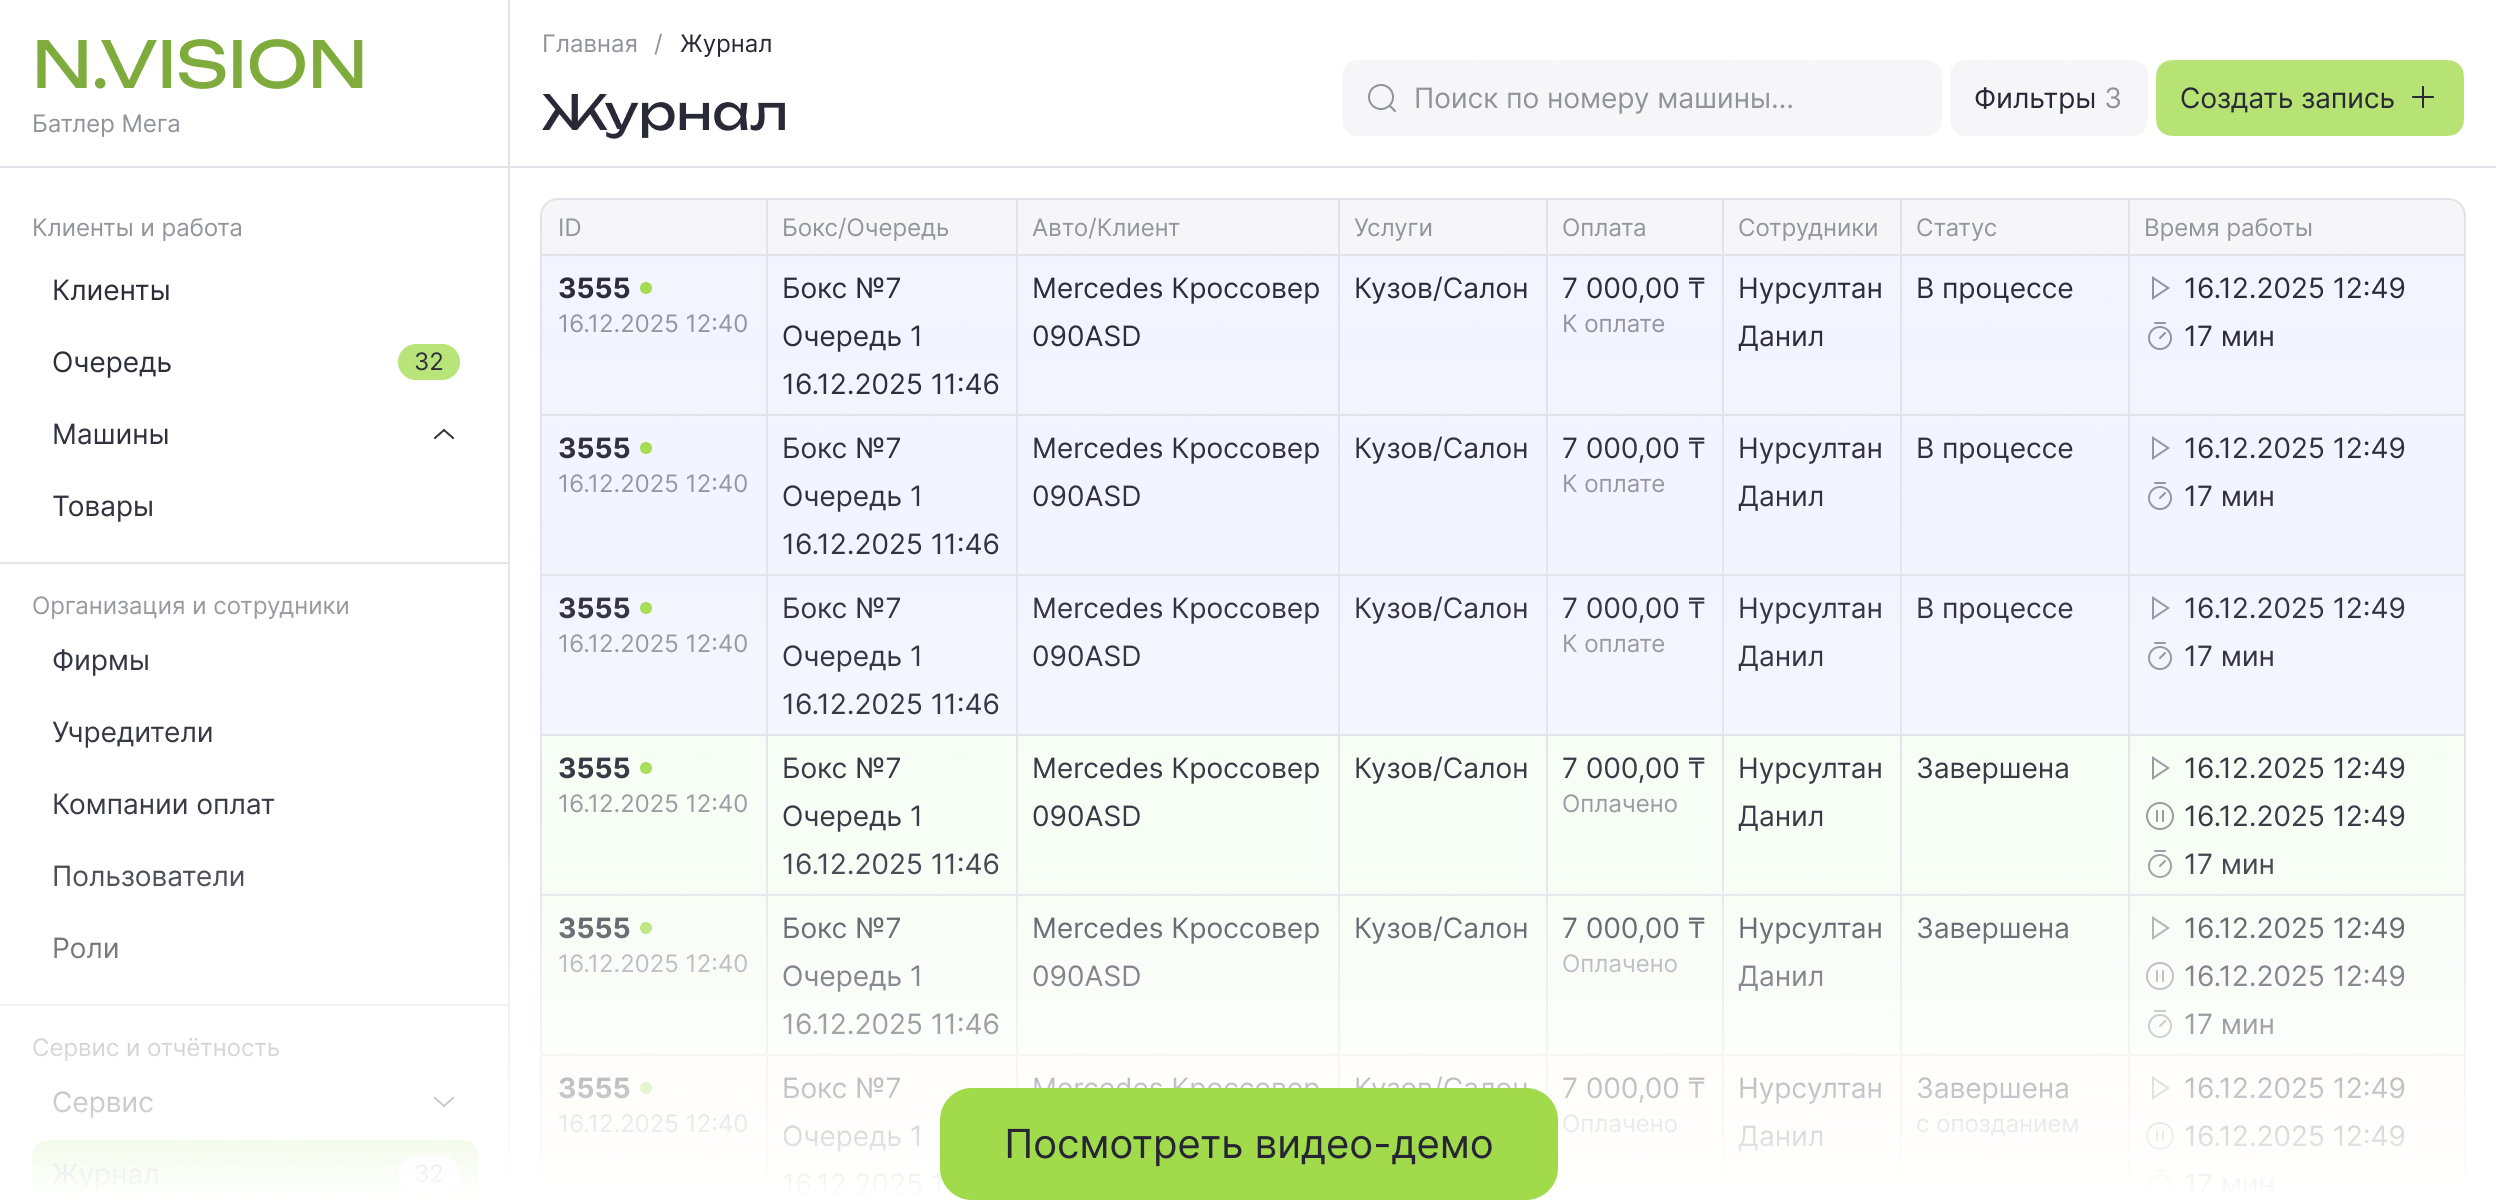Click Бокс №7 in the second row
Image resolution: width=2496 pixels, height=1200 pixels.
pyautogui.click(x=841, y=448)
